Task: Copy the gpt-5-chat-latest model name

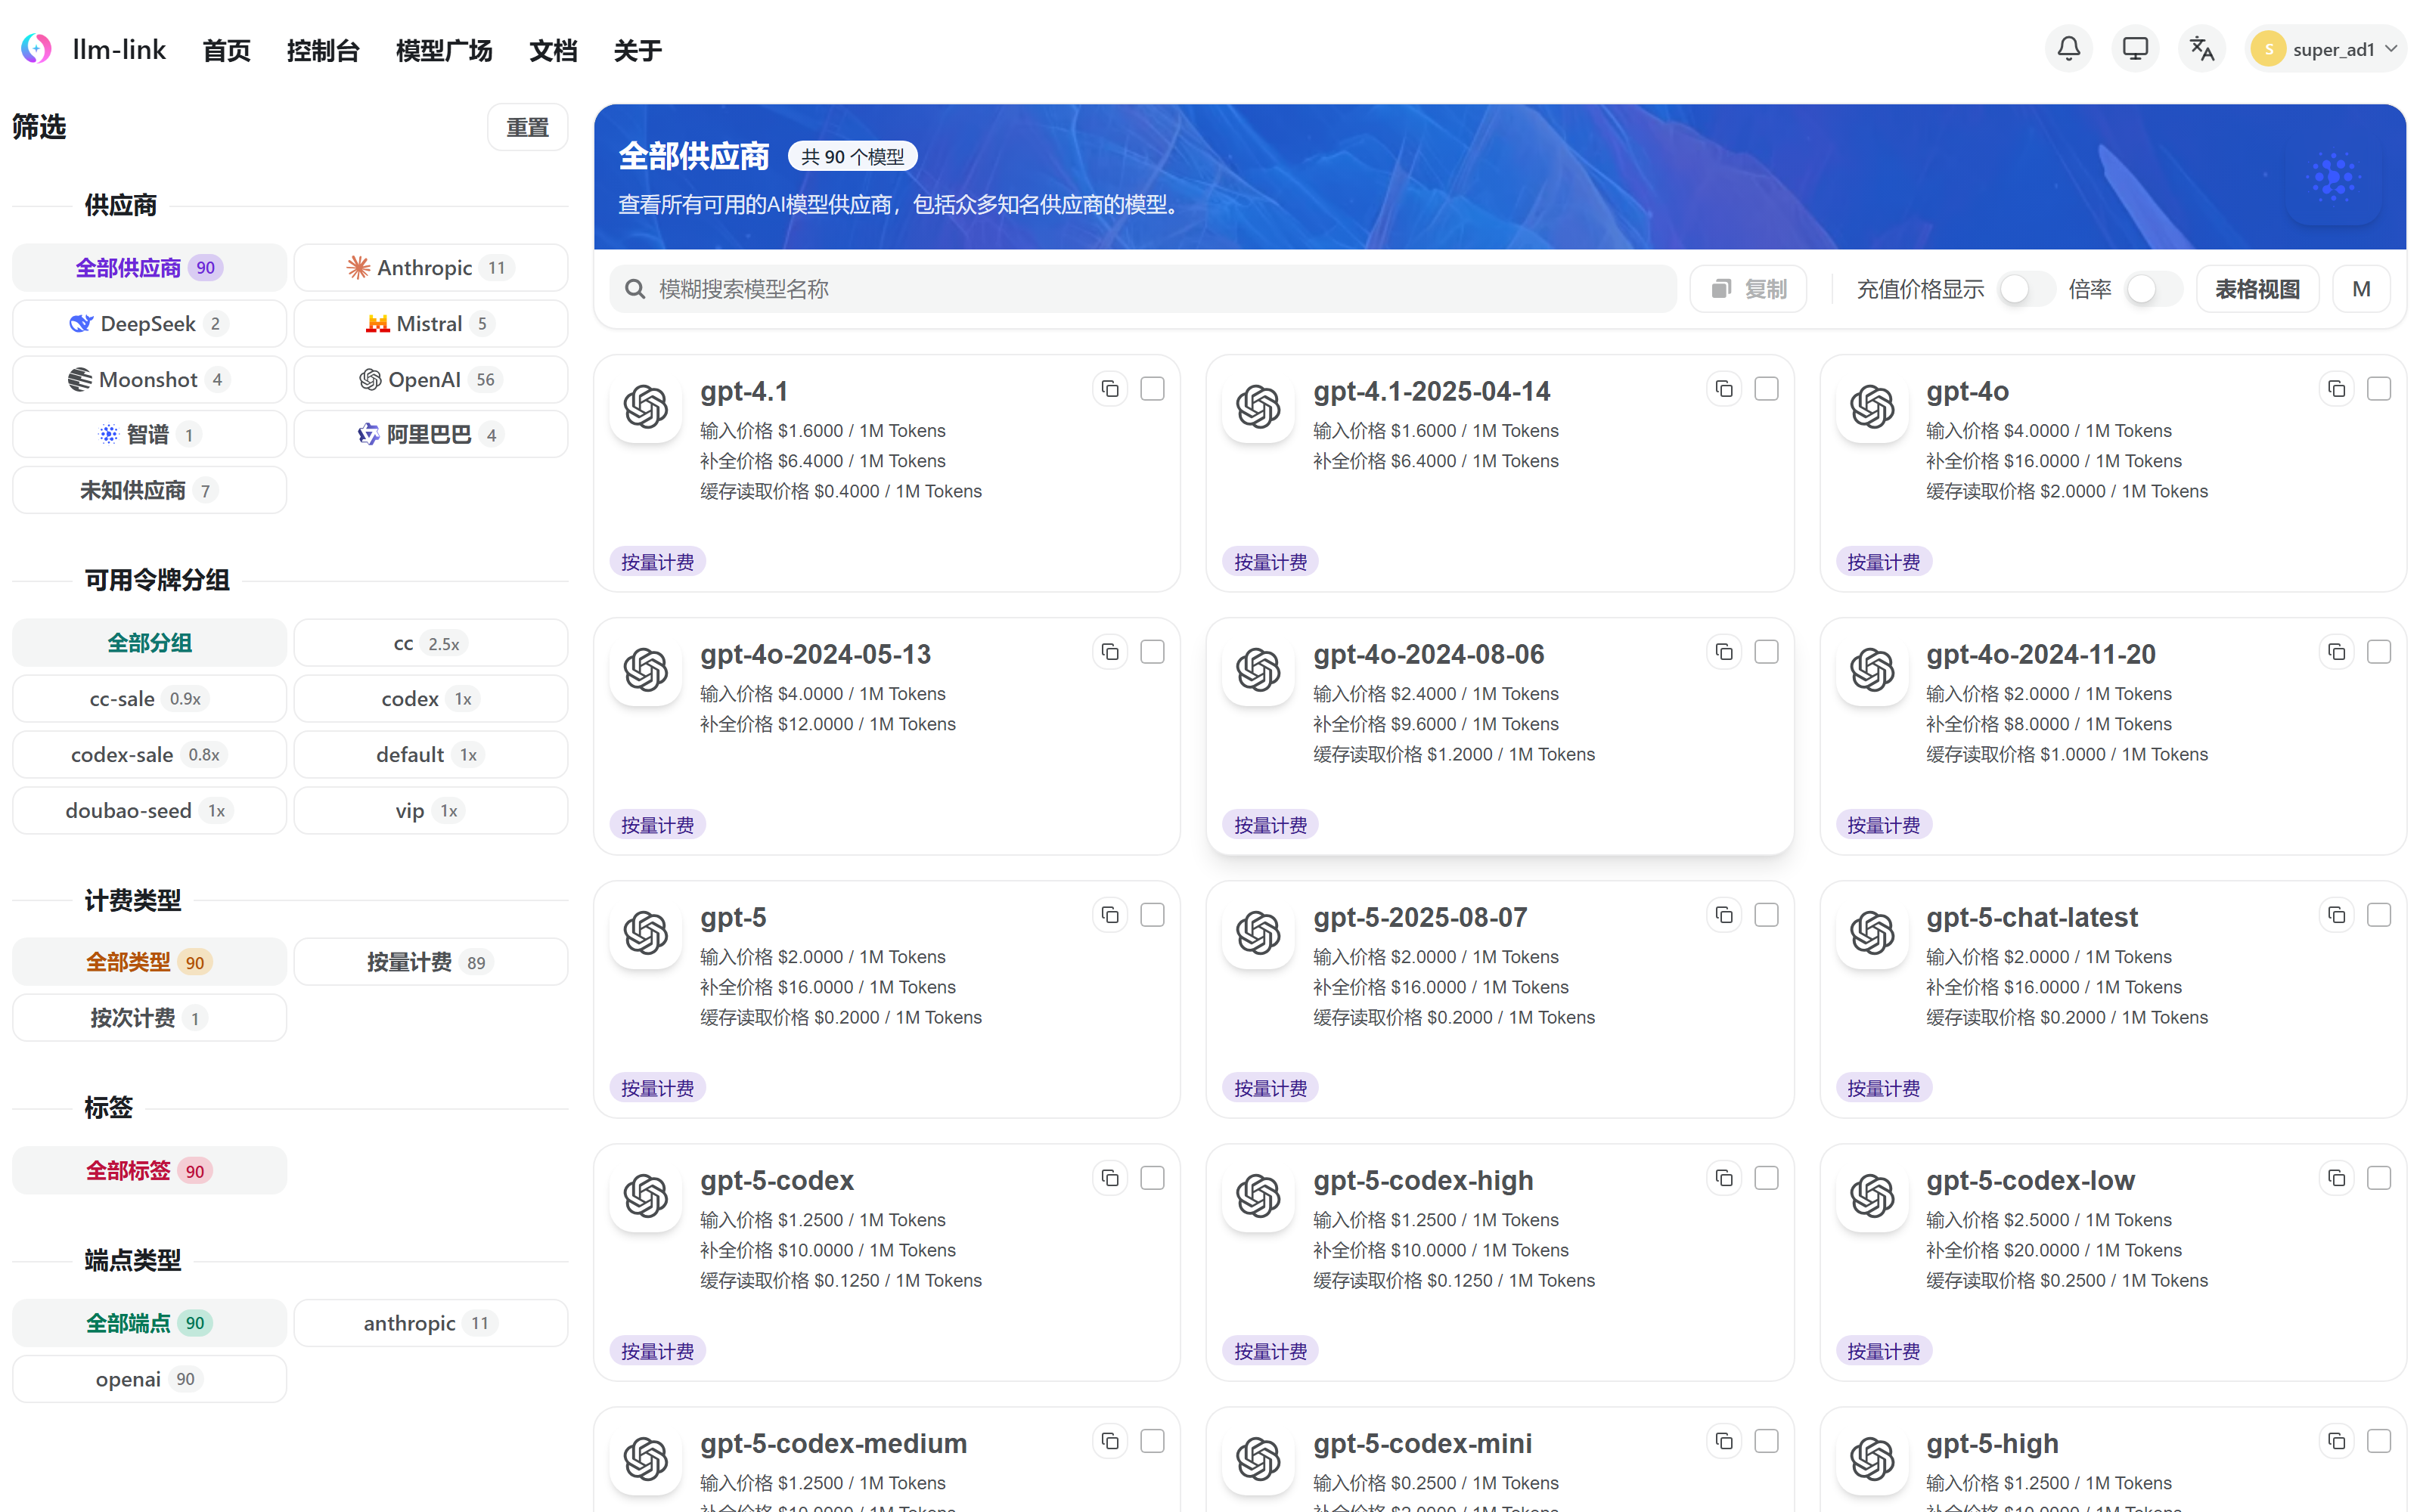Action: (2336, 915)
